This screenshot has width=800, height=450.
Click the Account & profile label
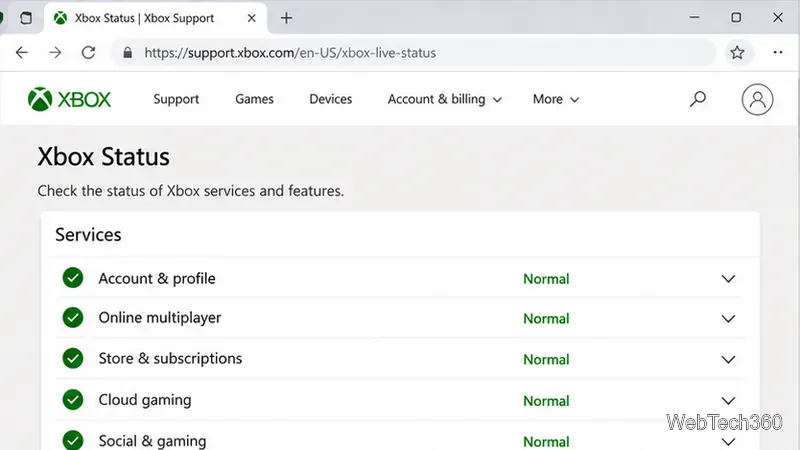[157, 279]
